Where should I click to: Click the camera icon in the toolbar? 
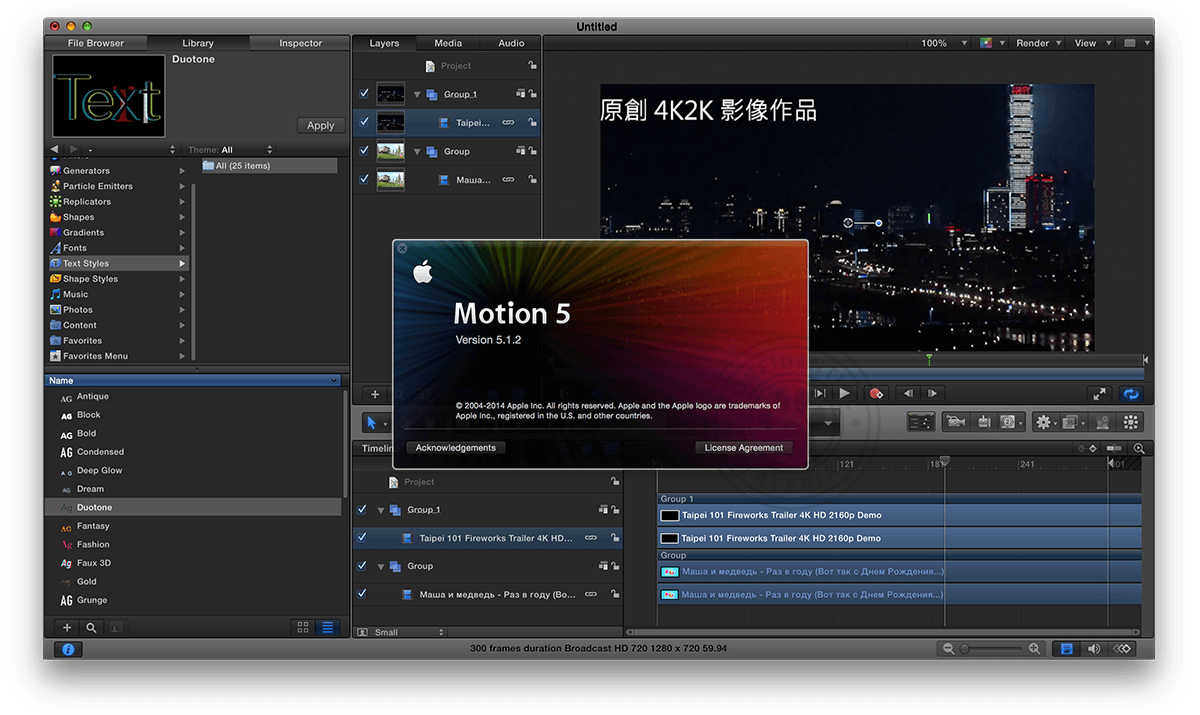pyautogui.click(x=954, y=423)
